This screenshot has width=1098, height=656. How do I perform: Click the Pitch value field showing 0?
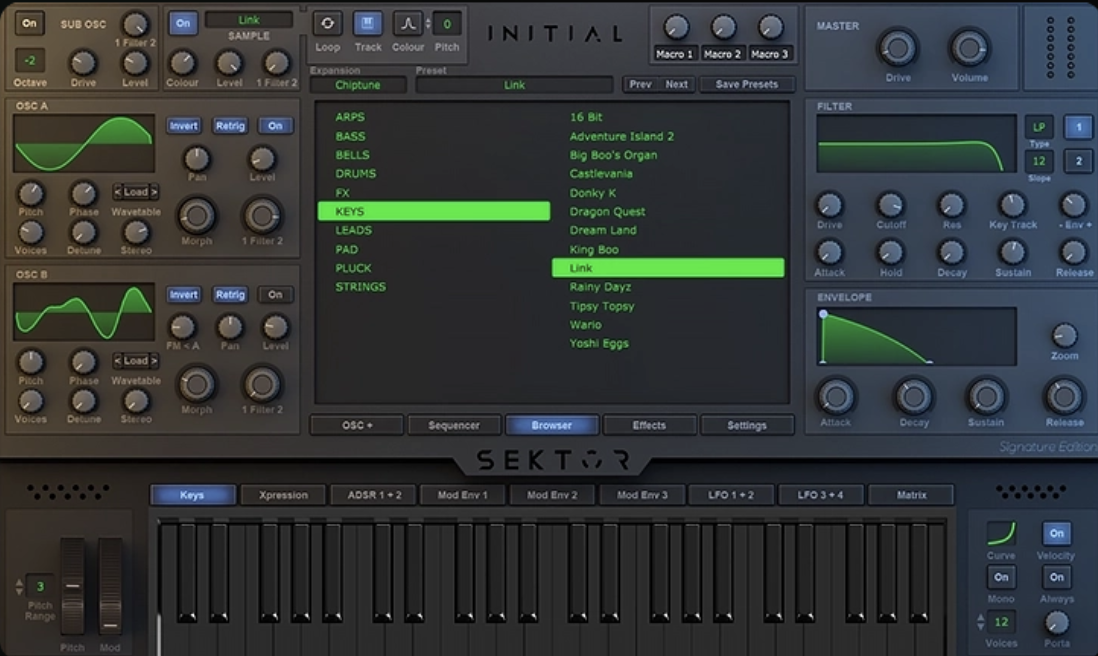coord(447,24)
